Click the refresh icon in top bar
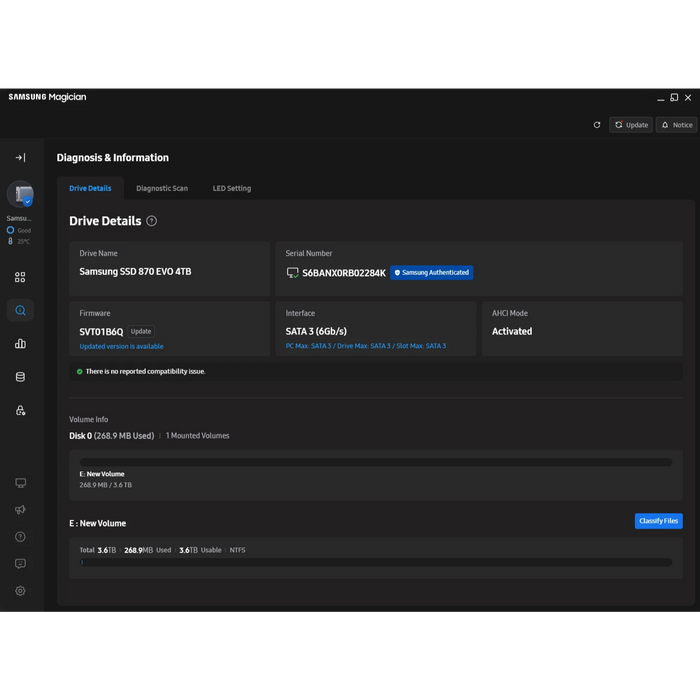This screenshot has height=700, width=700. (x=597, y=125)
